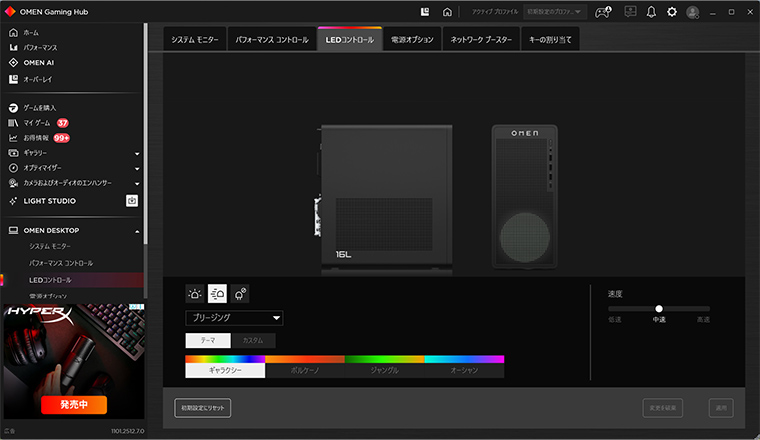Click the sidebar scrollbar
Screen dimensions: 760x440
click(x=145, y=133)
